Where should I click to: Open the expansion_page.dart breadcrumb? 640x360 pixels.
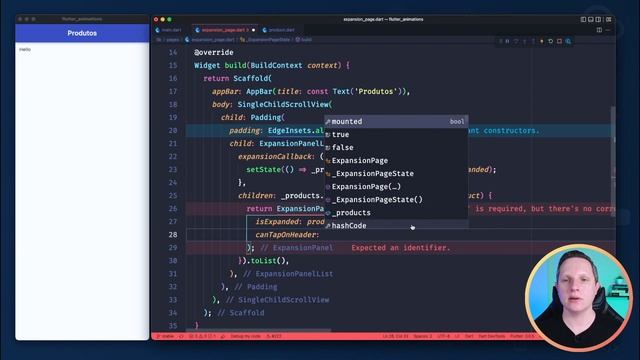(209, 40)
